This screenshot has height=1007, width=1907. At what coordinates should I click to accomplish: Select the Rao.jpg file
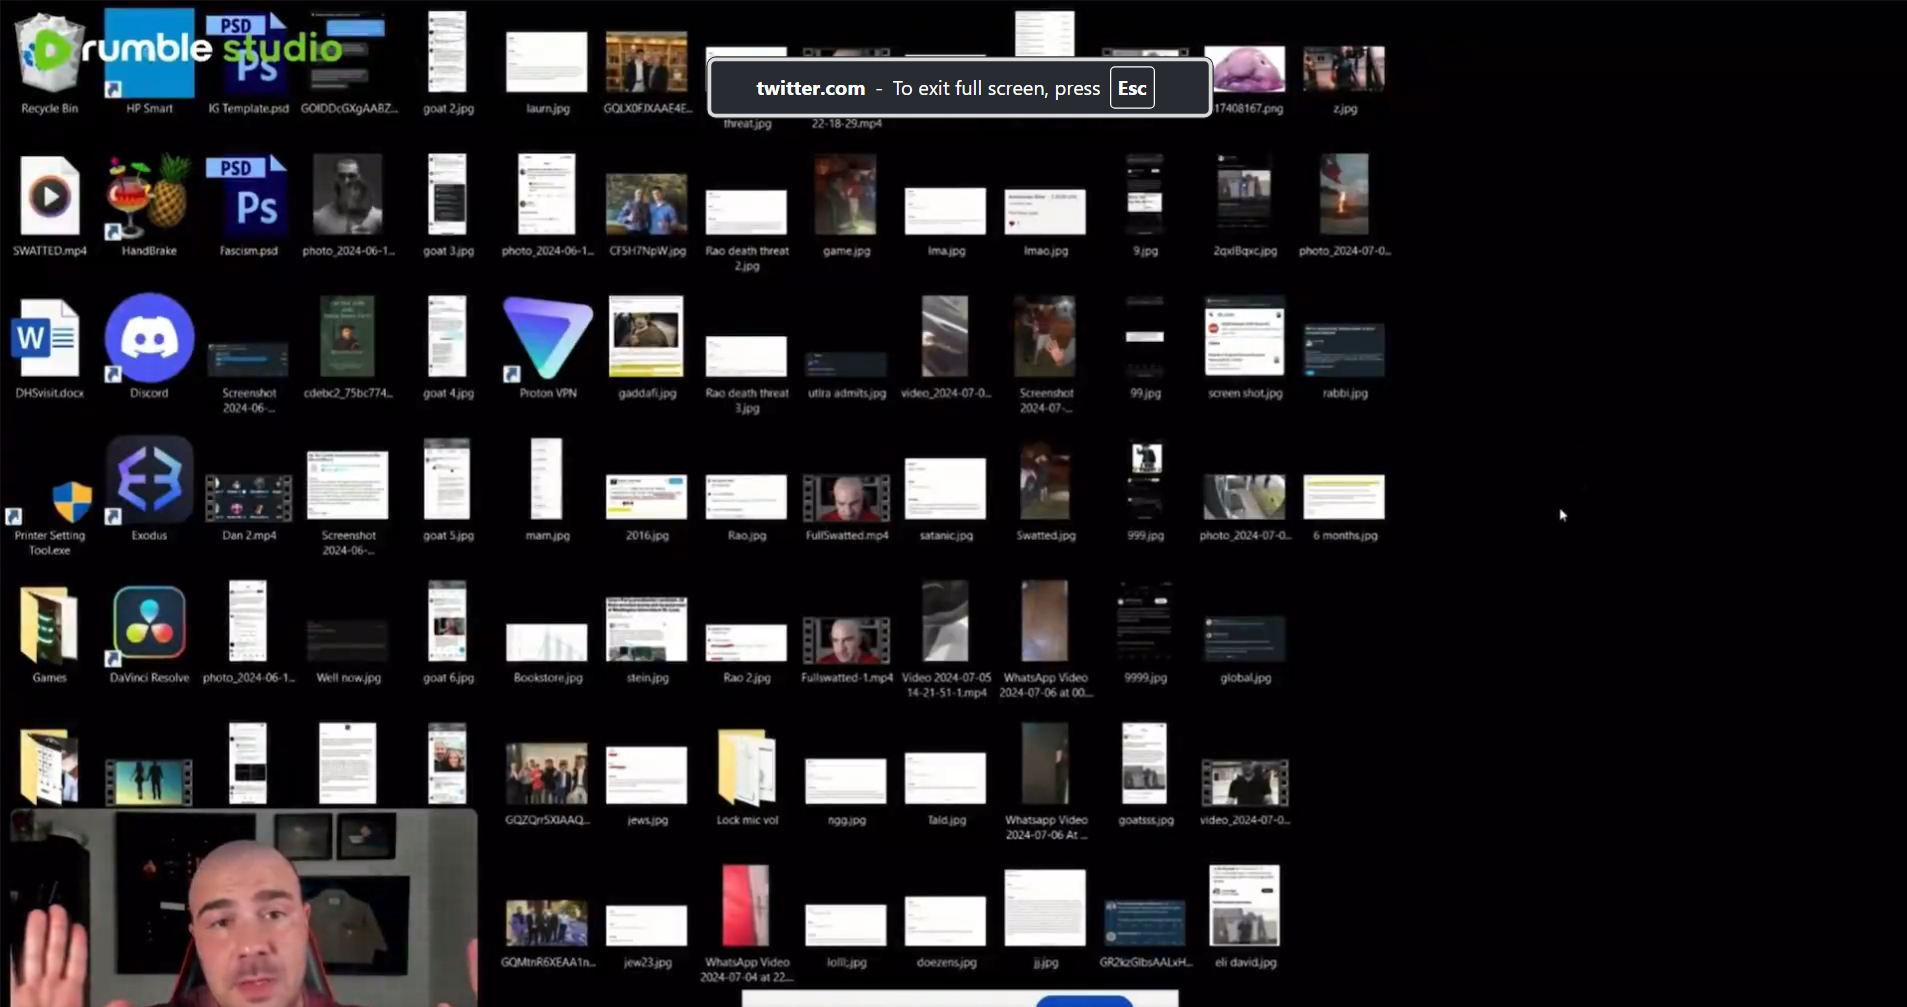[747, 507]
